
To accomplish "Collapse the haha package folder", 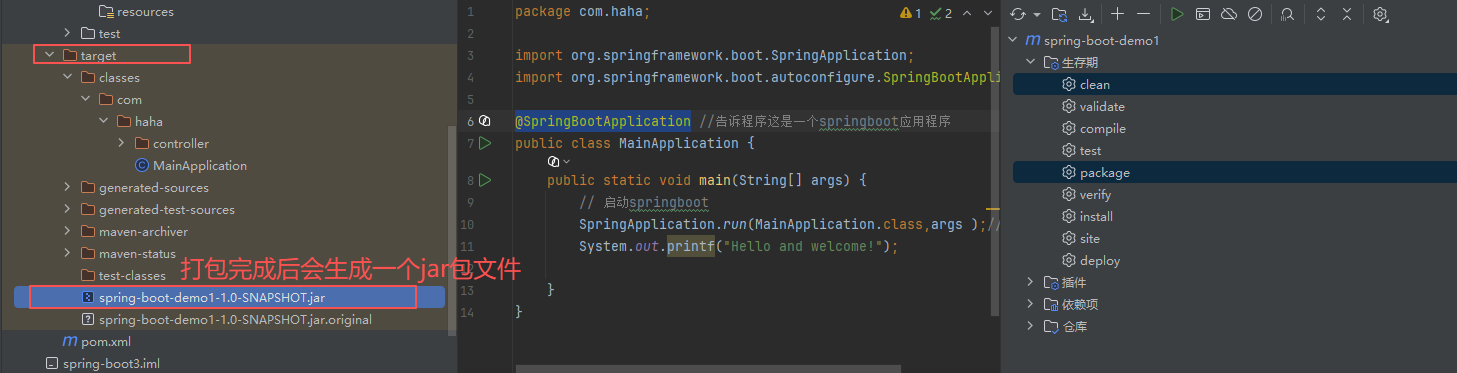I will point(103,121).
